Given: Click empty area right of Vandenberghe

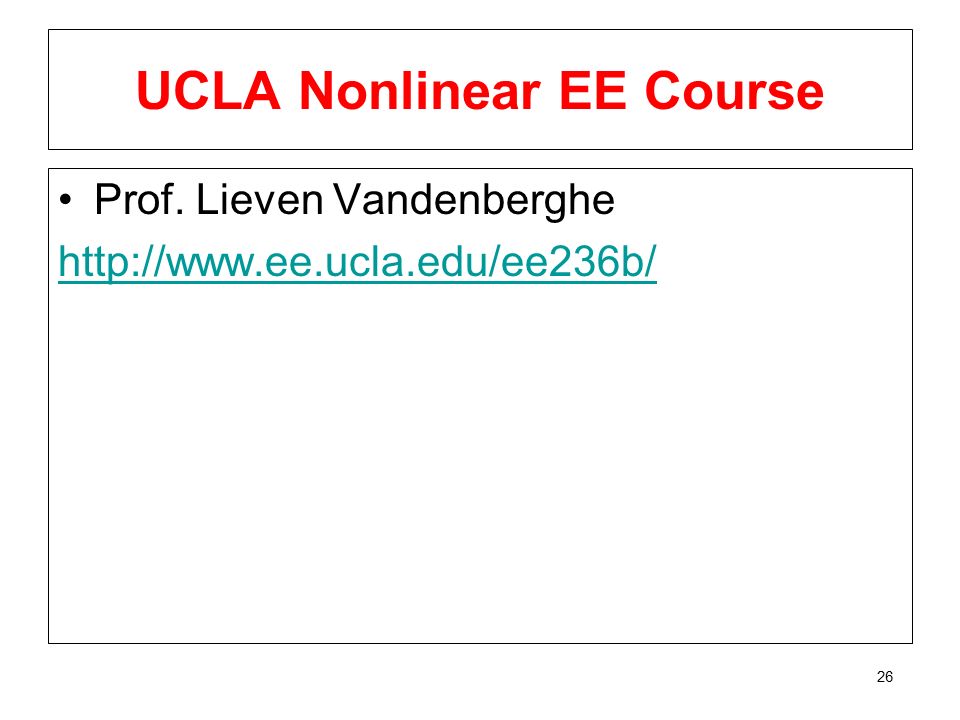Looking at the screenshot, I should [762, 200].
